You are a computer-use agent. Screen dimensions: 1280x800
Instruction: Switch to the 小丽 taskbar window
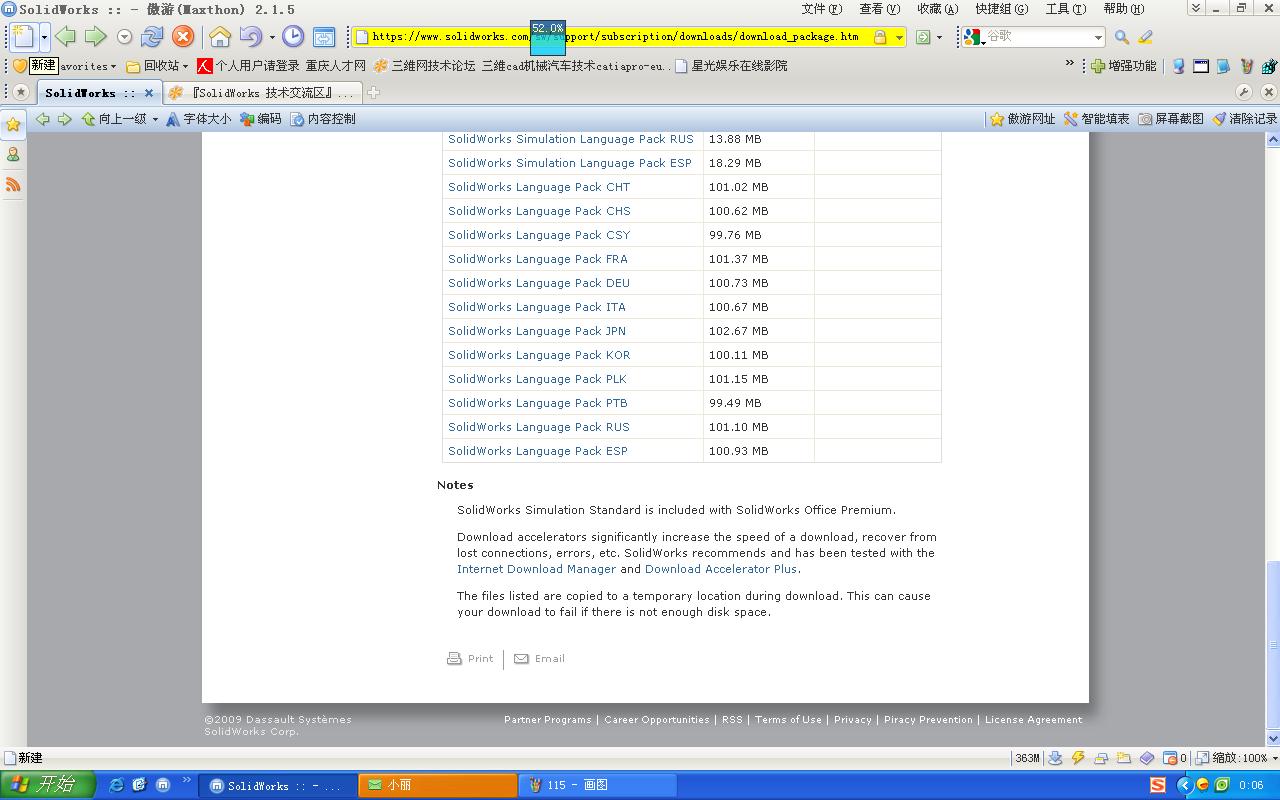[438, 786]
